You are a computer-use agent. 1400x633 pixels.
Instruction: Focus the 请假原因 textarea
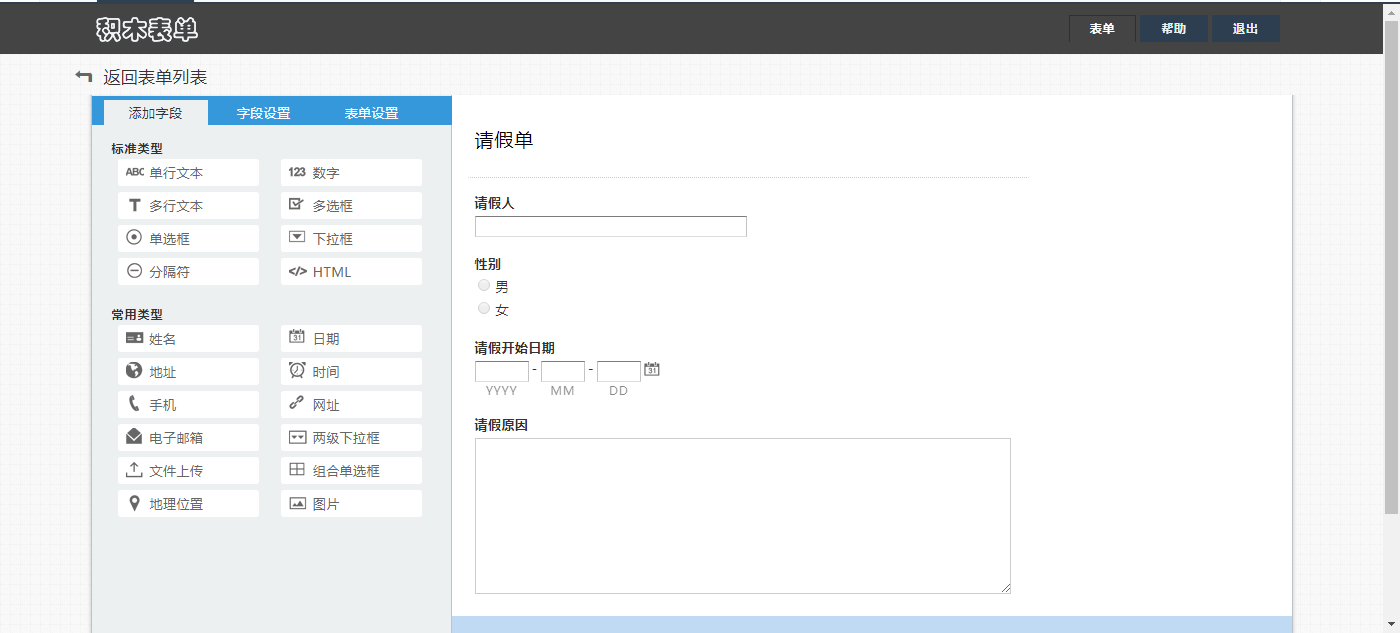pyautogui.click(x=743, y=516)
